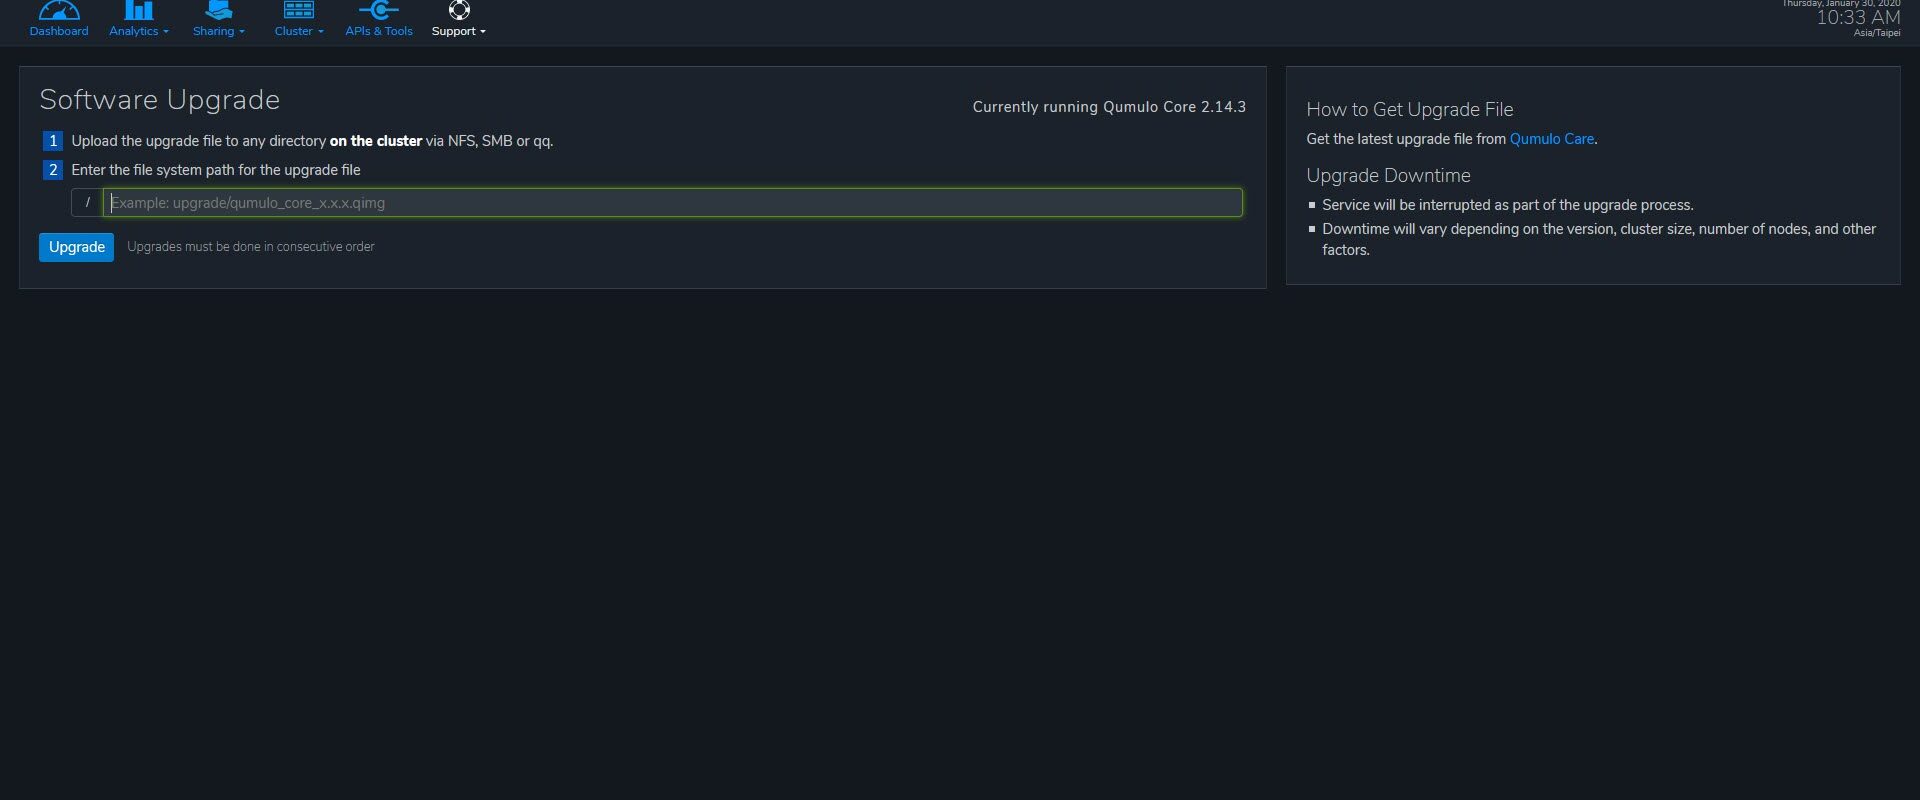Click the Service will be interrupted bullet text
1920x800 pixels.
click(1507, 205)
